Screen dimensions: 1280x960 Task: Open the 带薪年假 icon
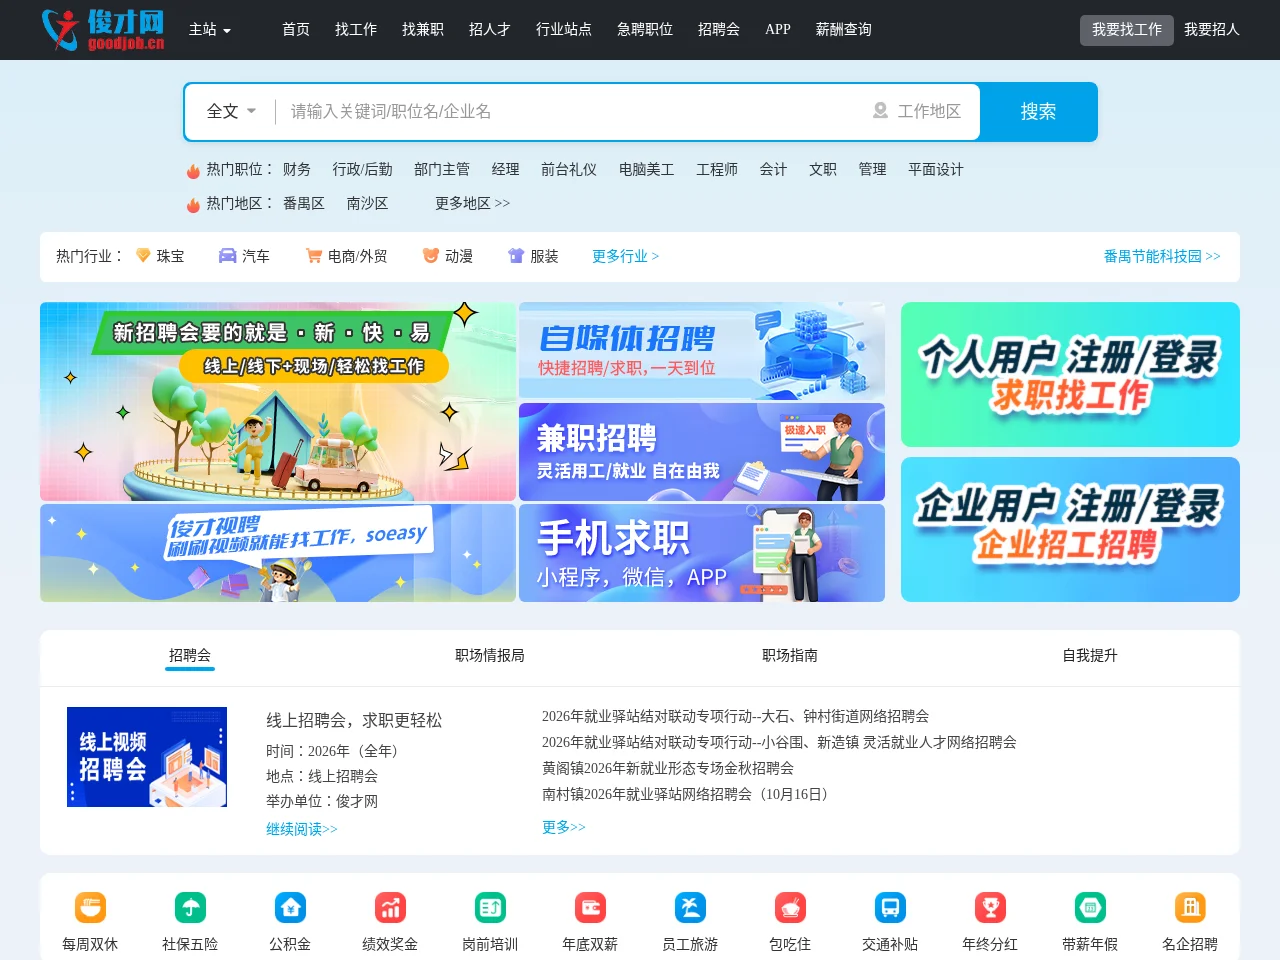click(1090, 908)
